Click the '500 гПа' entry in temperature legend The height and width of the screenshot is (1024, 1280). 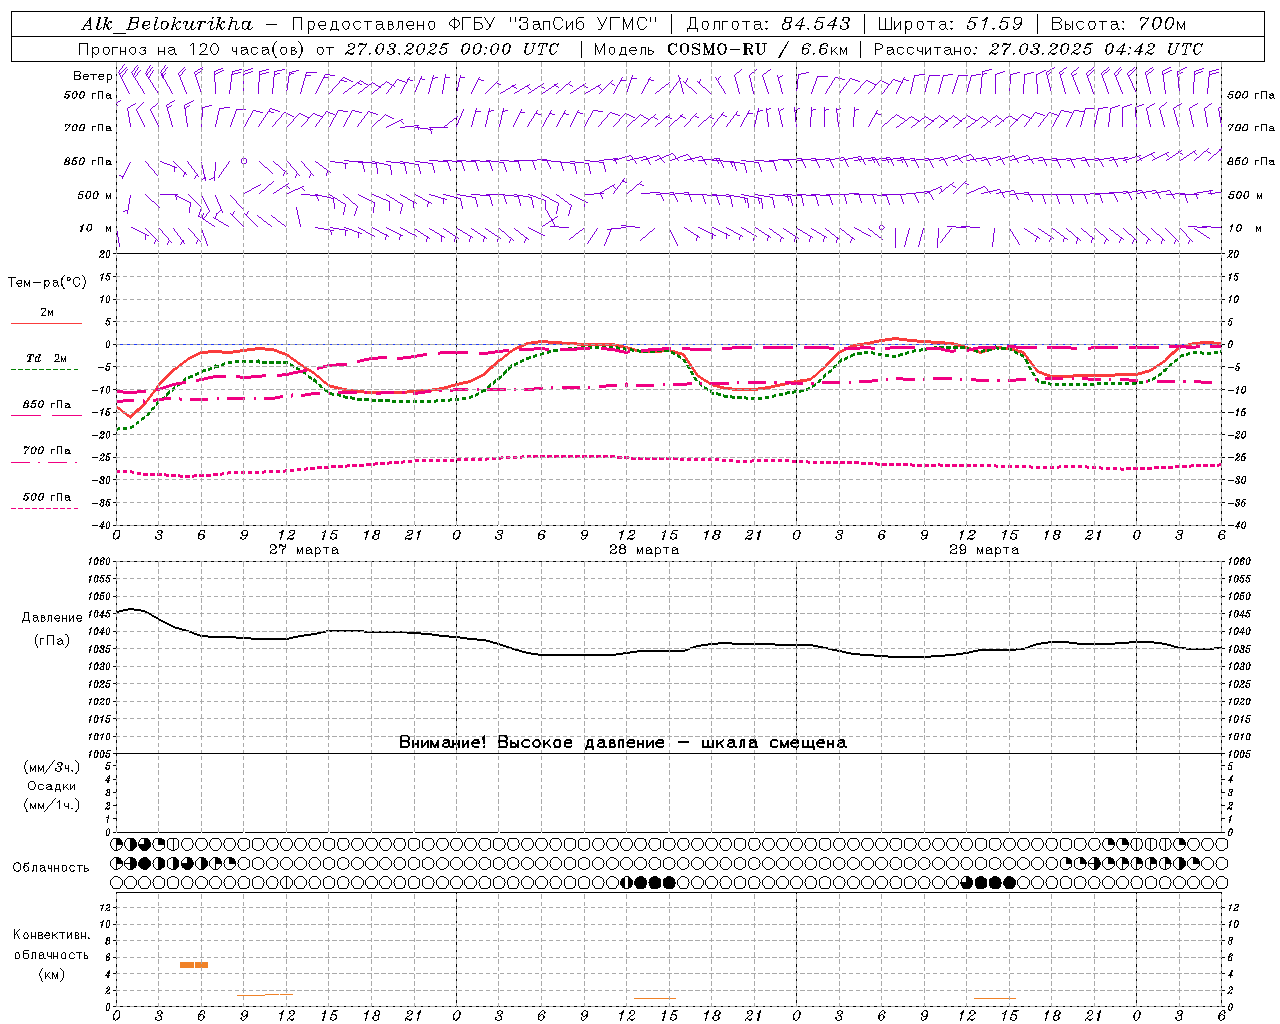[47, 497]
